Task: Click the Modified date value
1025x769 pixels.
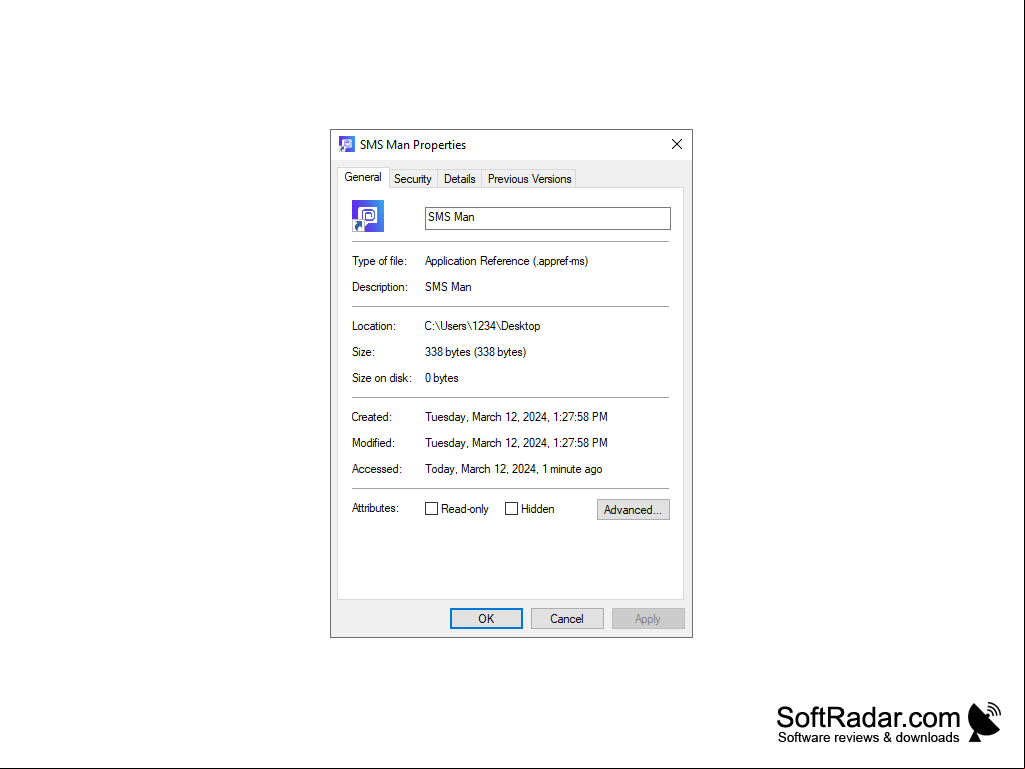Action: click(516, 443)
